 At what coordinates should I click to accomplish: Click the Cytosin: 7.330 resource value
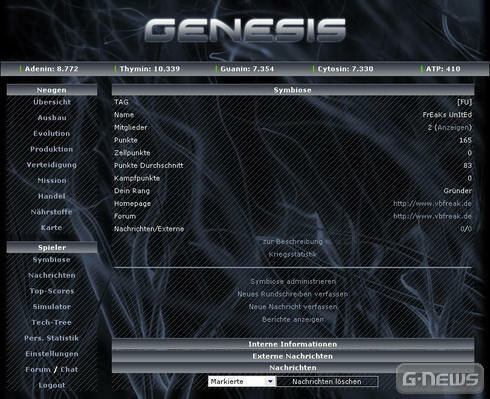click(x=345, y=69)
